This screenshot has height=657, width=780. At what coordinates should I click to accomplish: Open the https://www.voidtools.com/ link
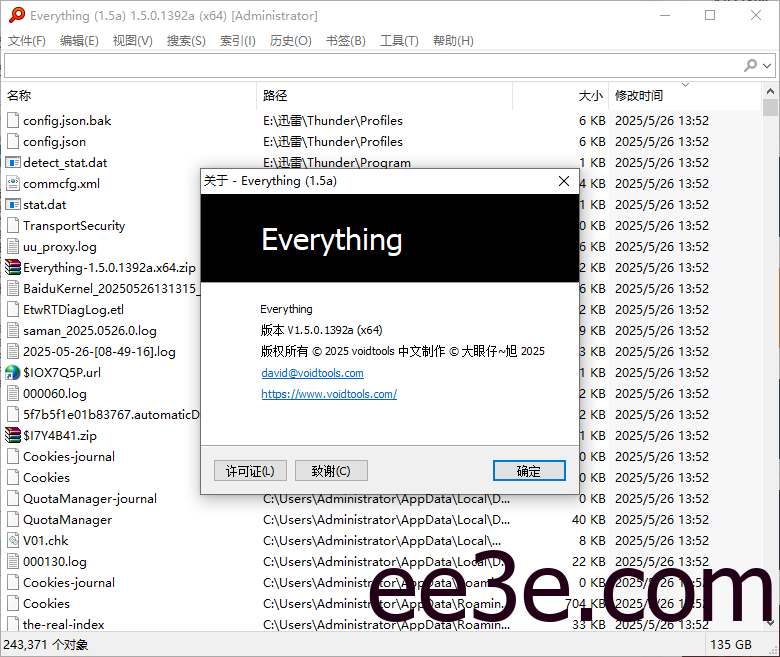tap(329, 394)
